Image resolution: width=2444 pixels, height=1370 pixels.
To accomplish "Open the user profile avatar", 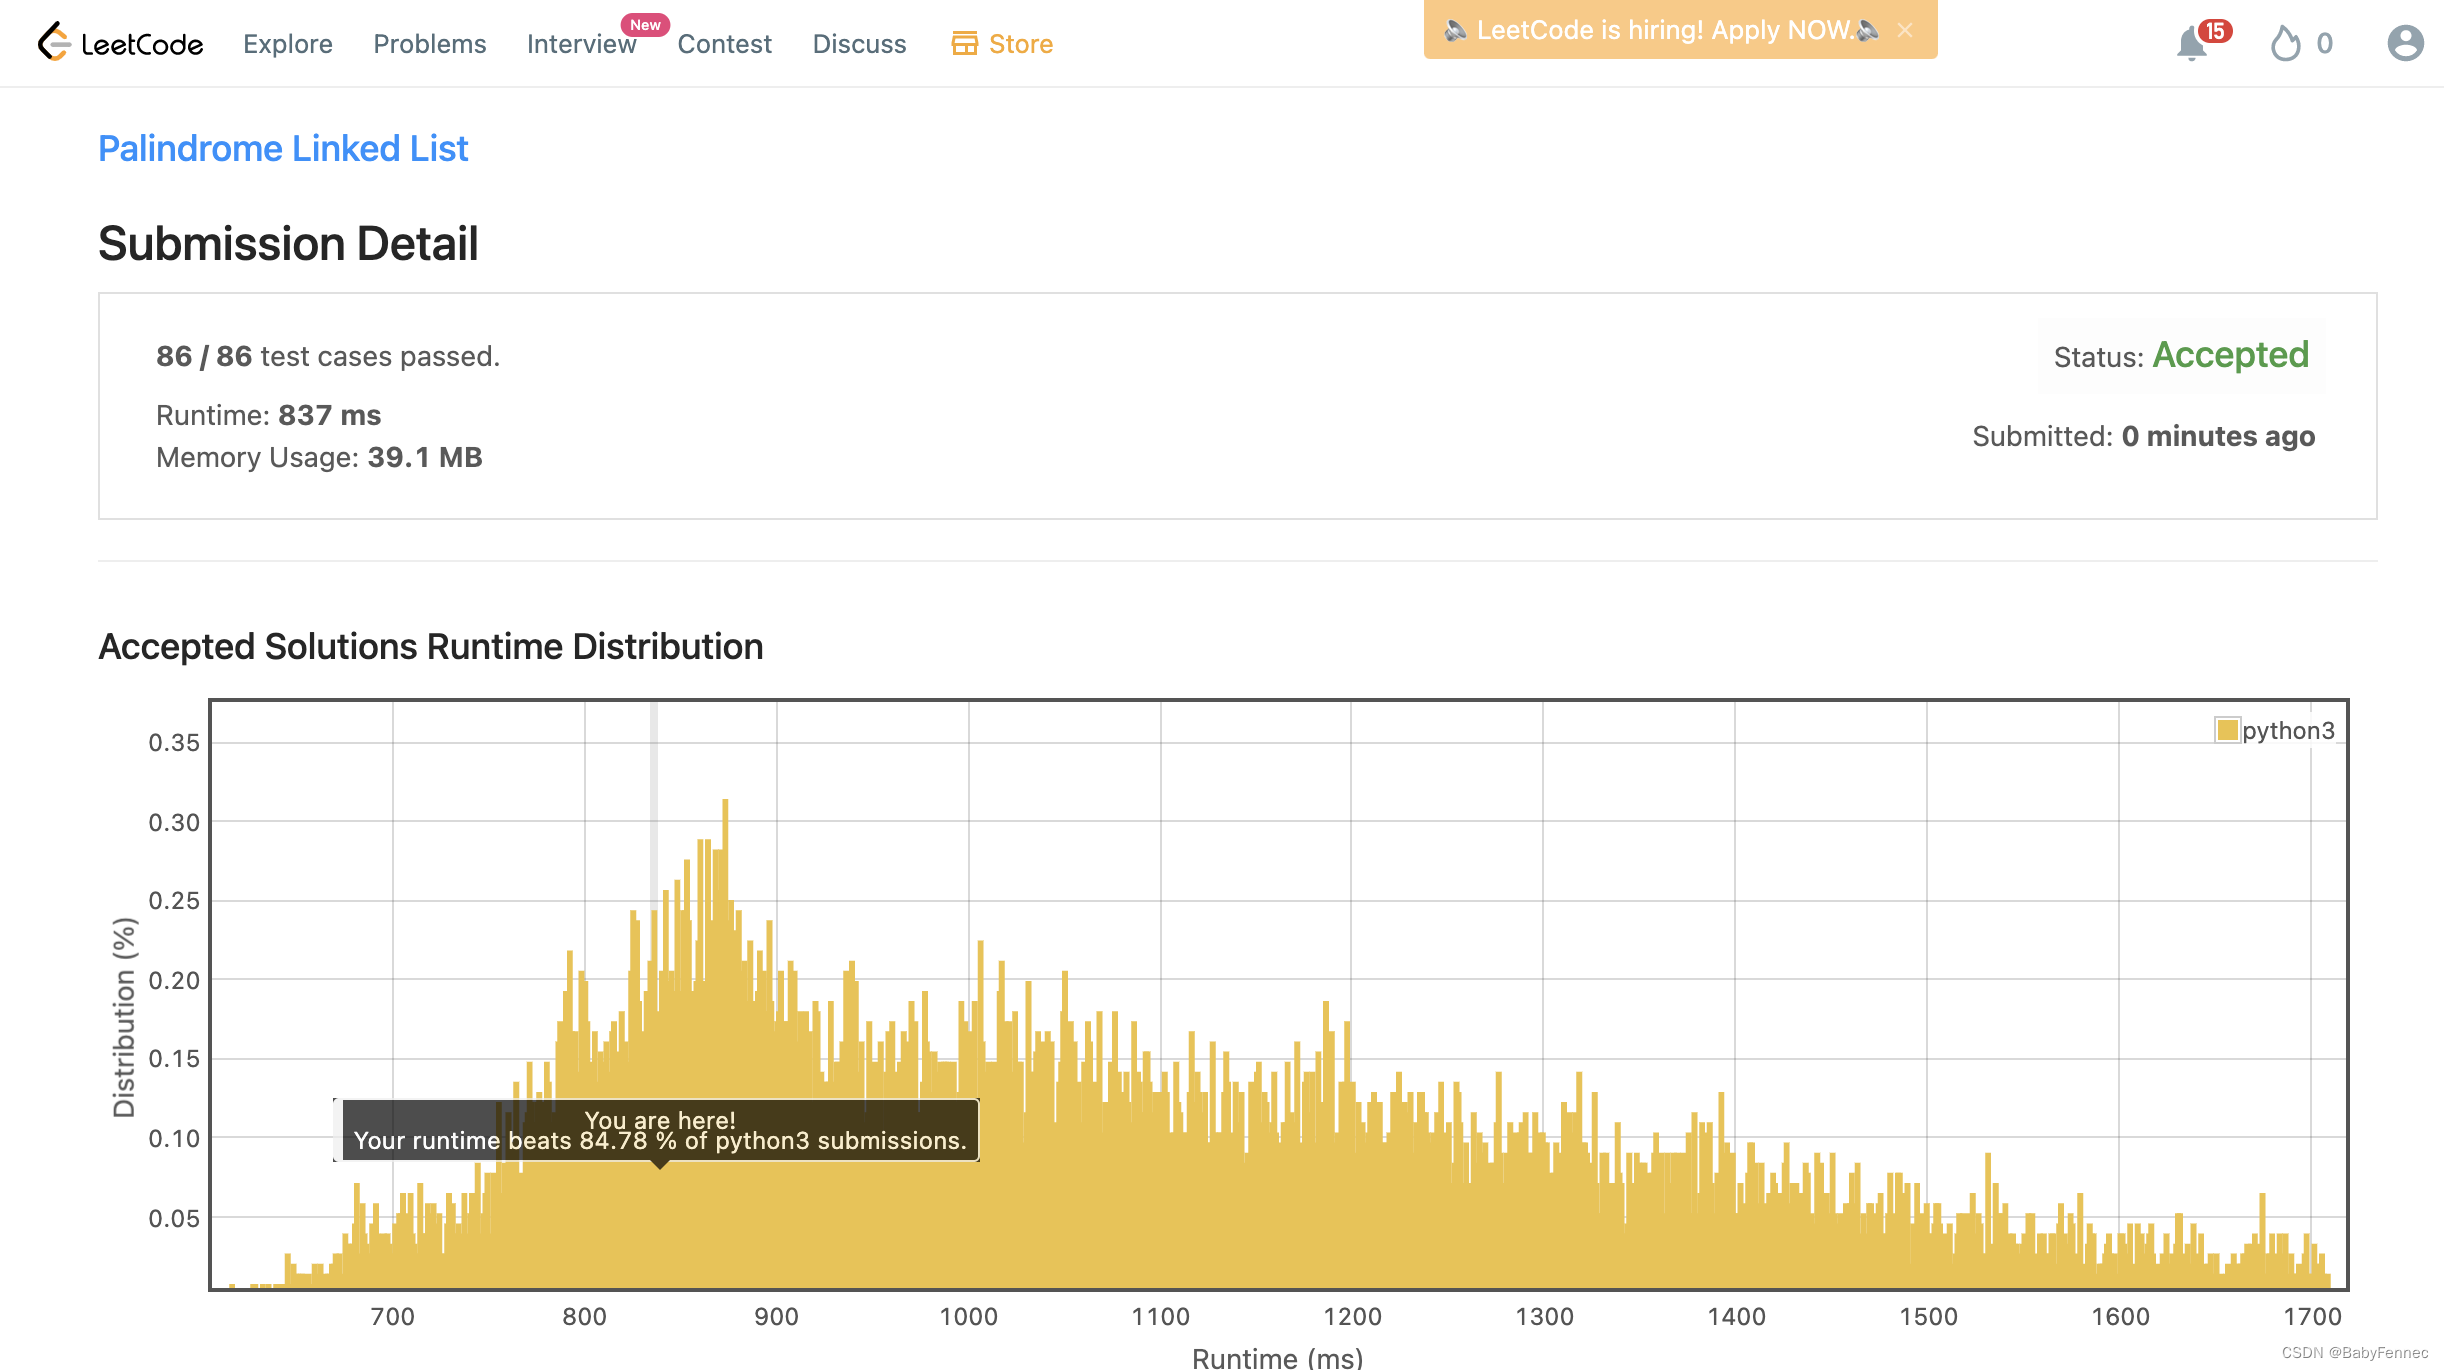I will [2405, 43].
